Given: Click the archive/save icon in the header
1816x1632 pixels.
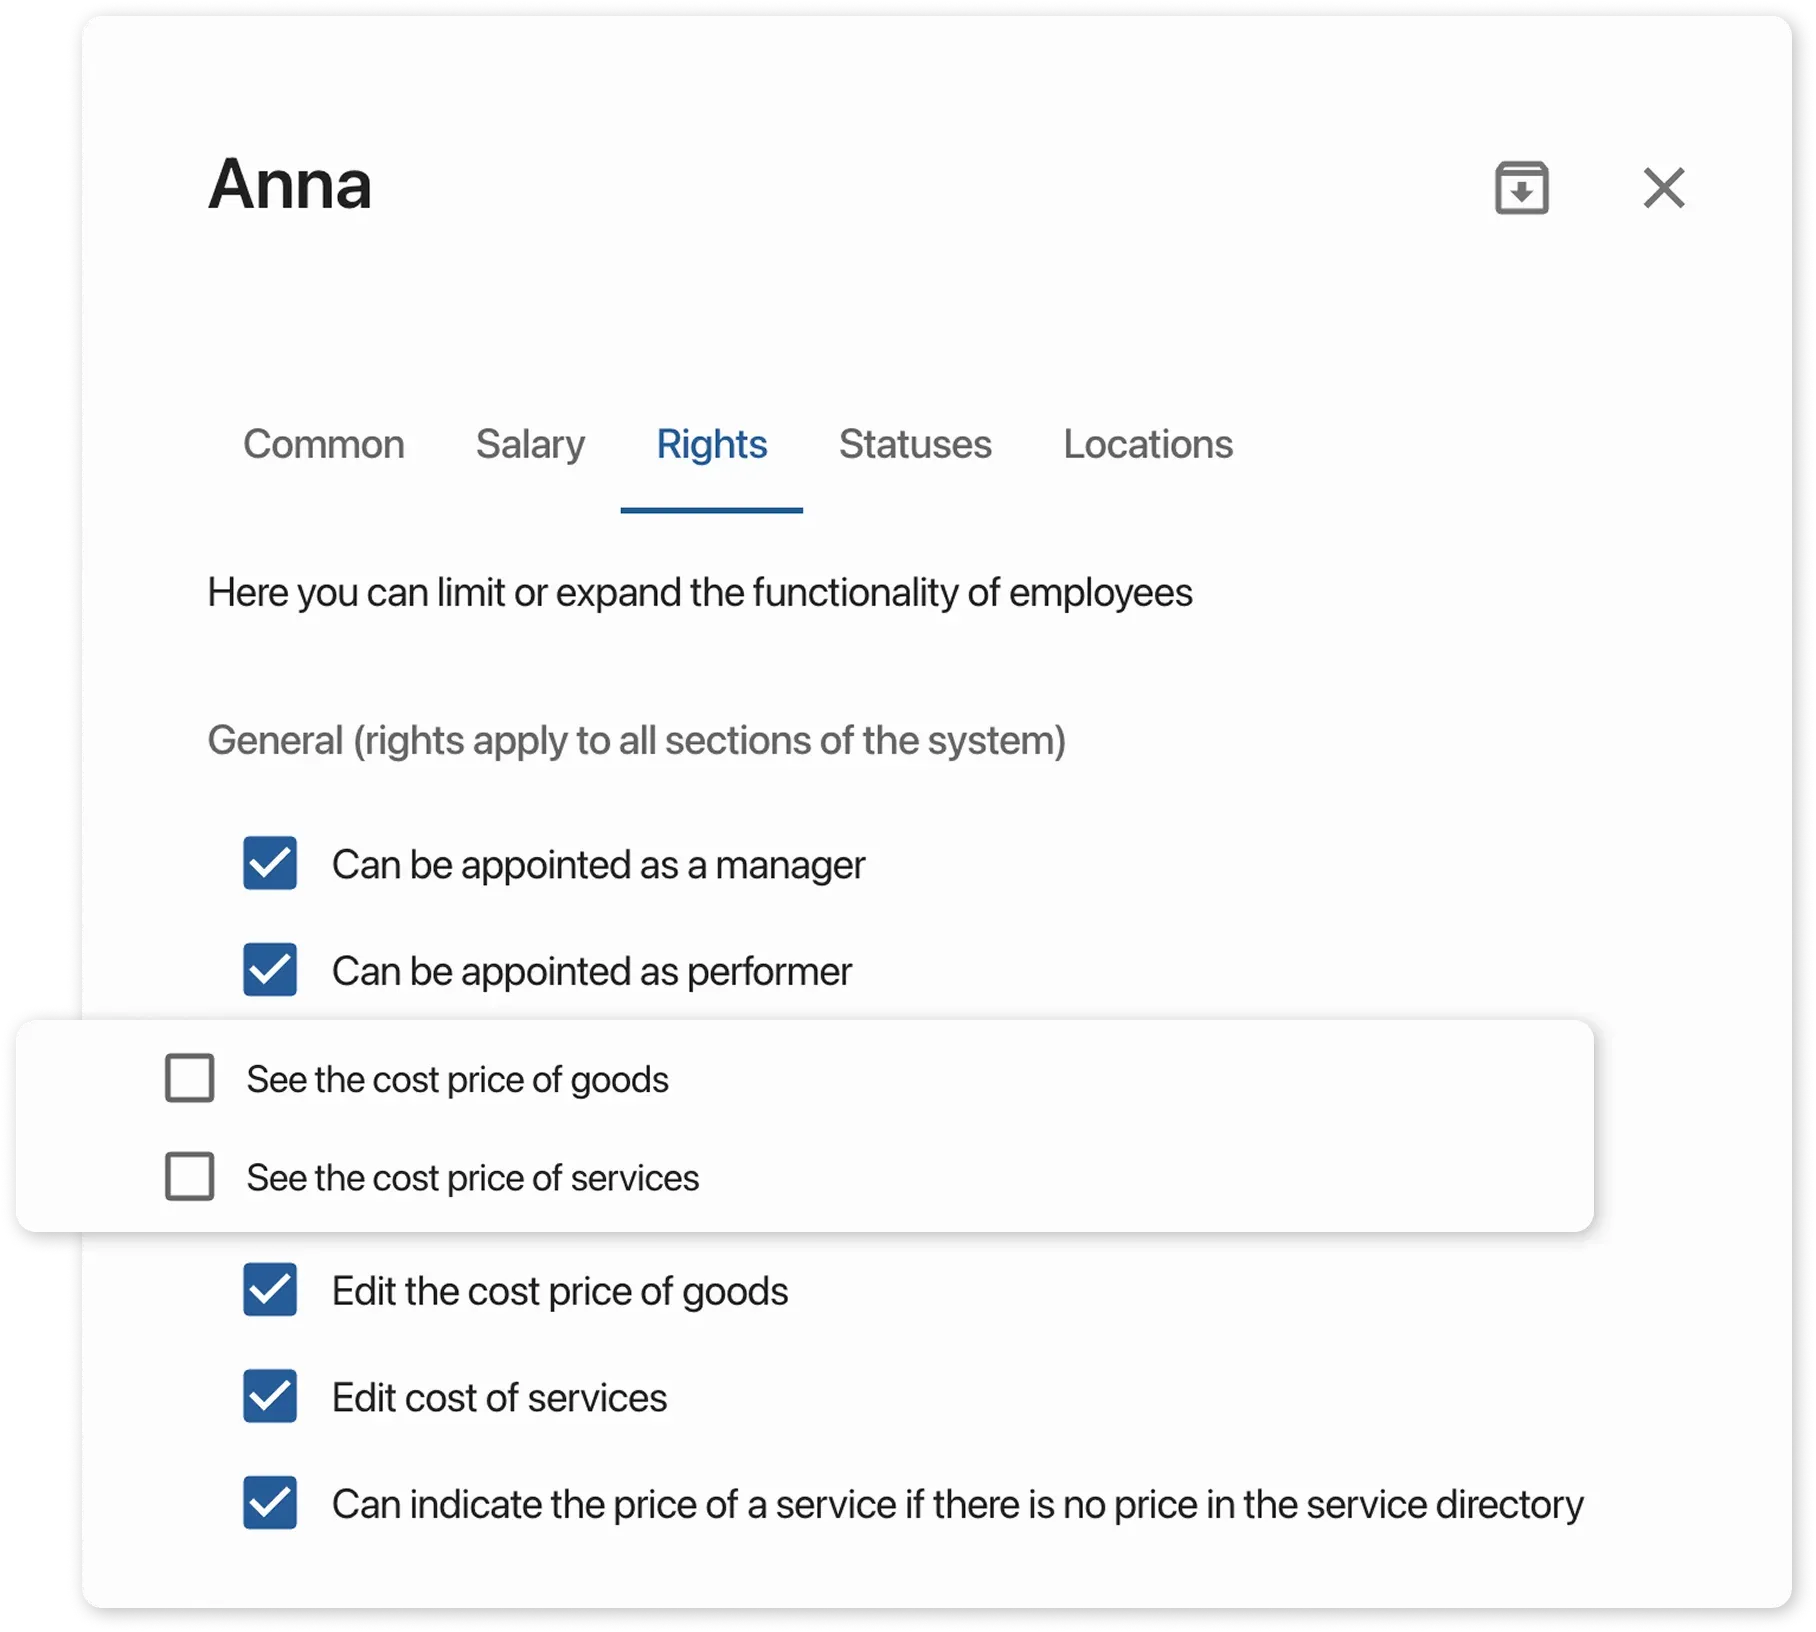Looking at the screenshot, I should tap(1520, 188).
